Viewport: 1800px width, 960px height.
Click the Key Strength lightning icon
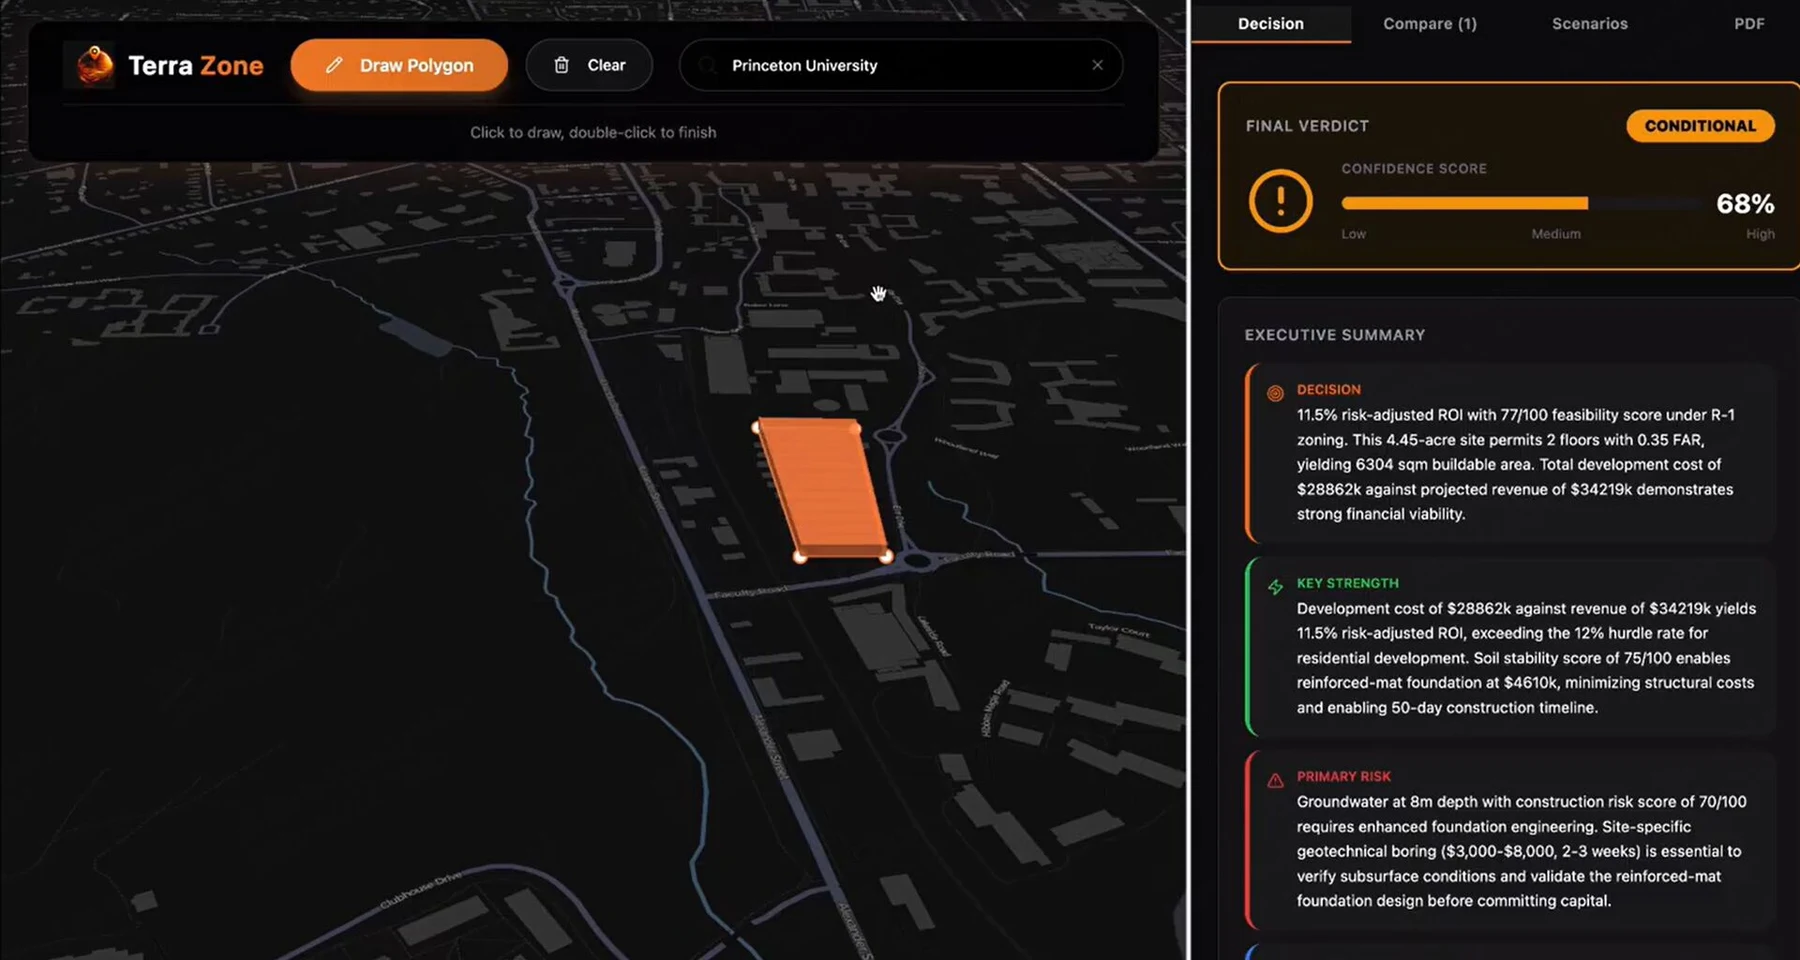click(1275, 587)
